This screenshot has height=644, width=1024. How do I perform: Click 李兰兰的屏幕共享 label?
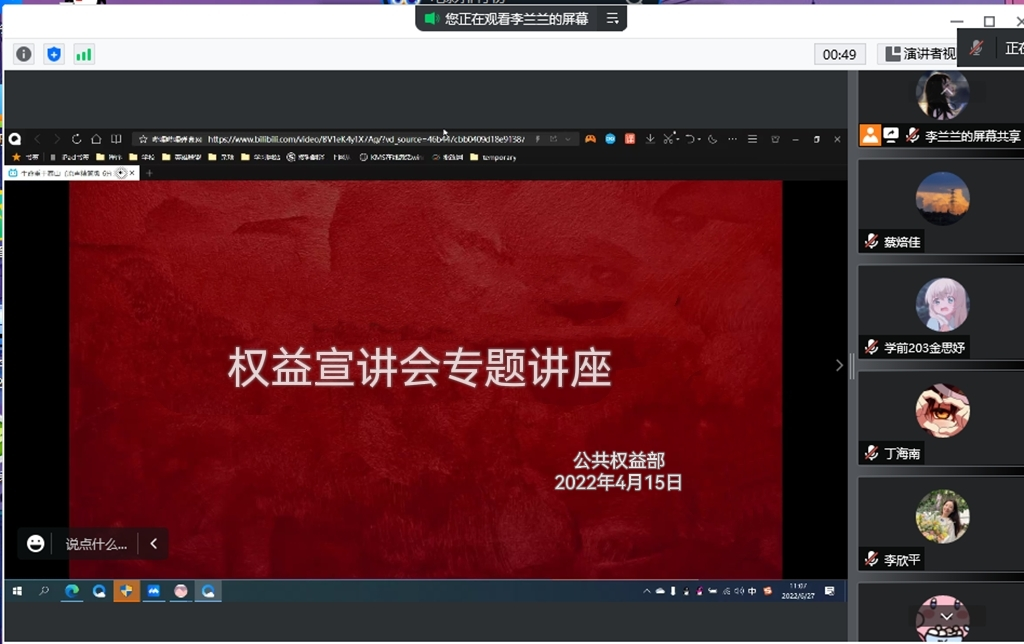coord(972,136)
